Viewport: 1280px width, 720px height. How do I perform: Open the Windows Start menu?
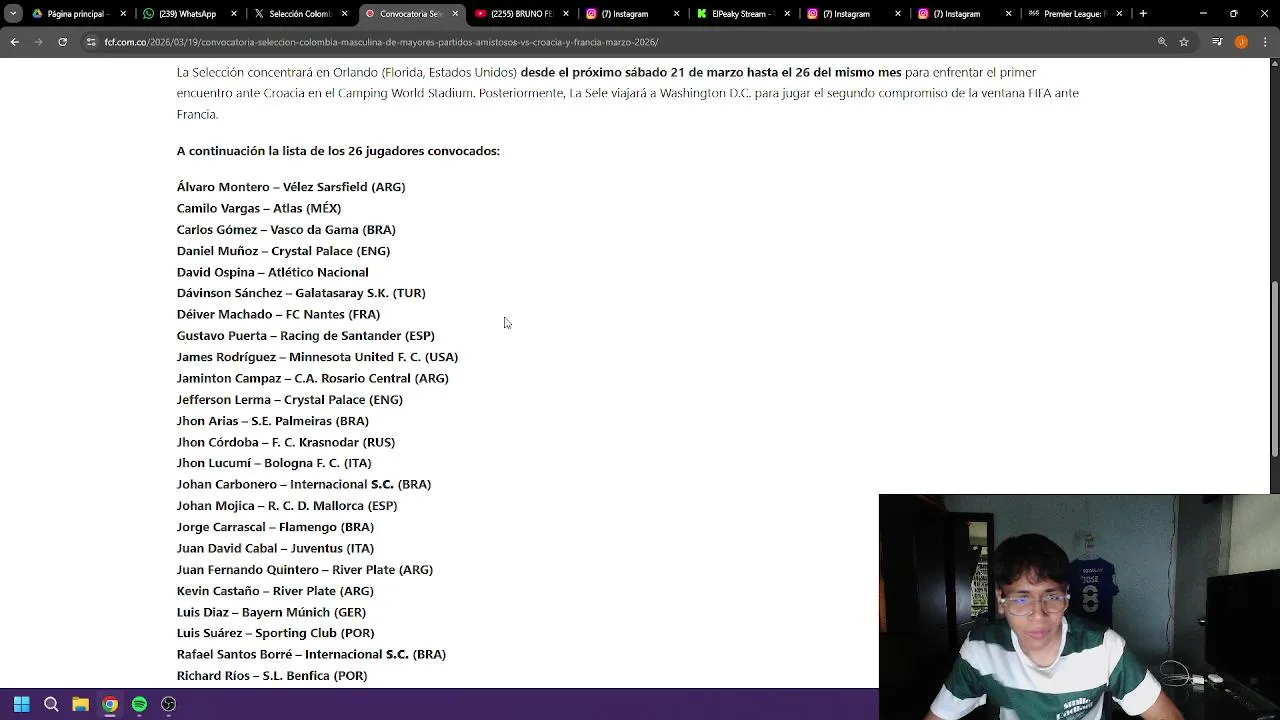(22, 704)
